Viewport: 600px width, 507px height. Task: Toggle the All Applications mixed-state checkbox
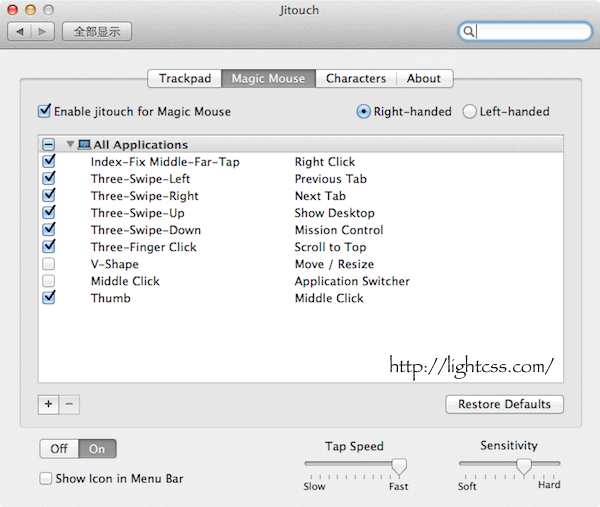click(49, 145)
